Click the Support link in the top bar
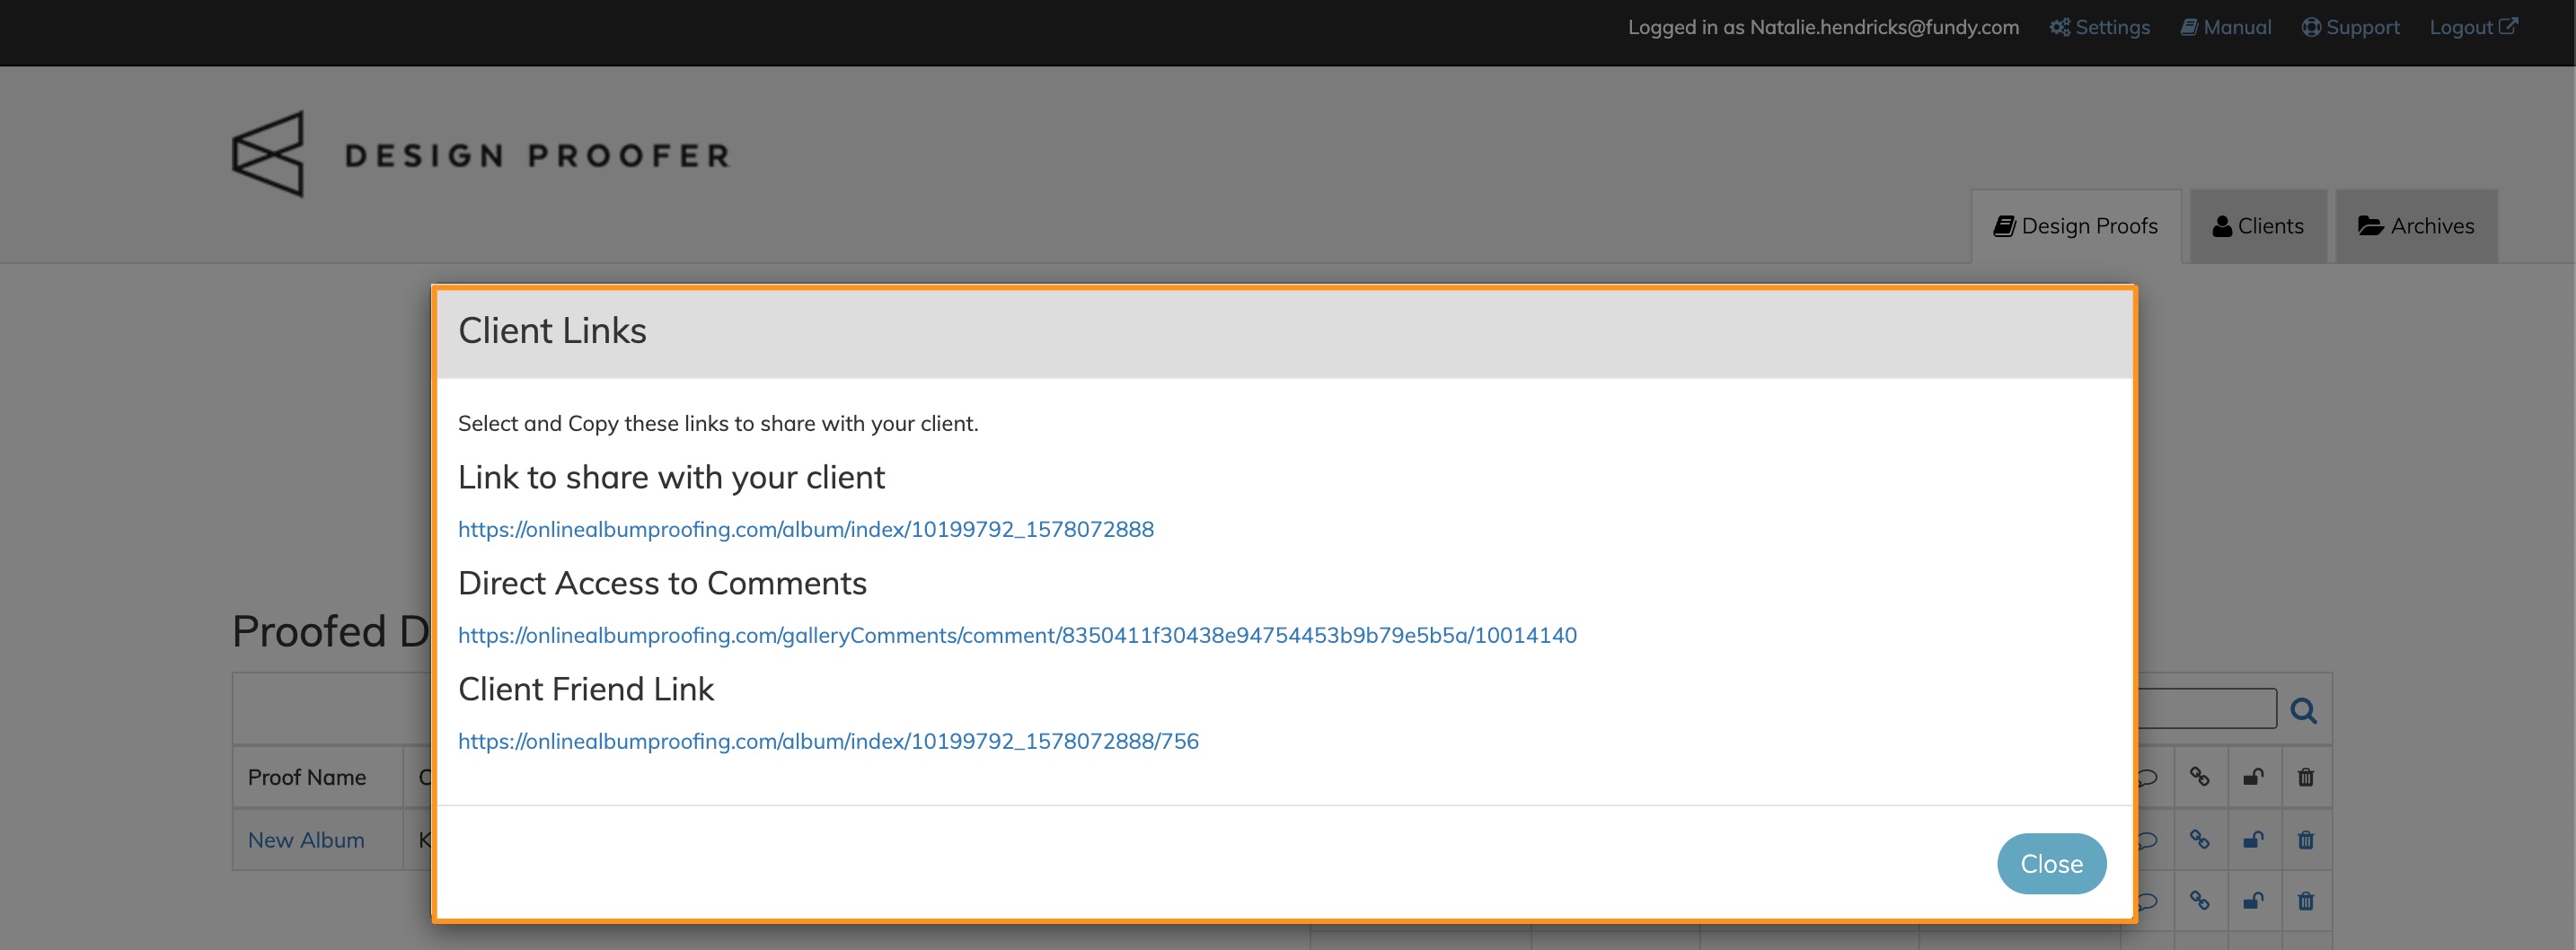 point(2350,27)
